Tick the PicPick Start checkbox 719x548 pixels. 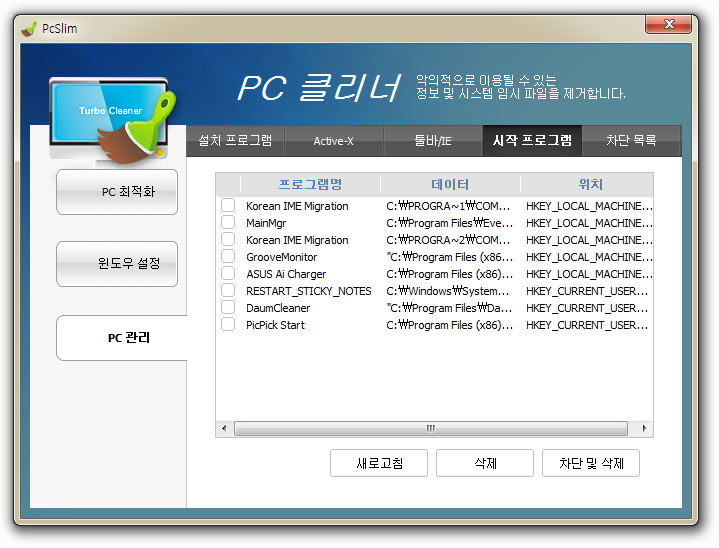228,325
